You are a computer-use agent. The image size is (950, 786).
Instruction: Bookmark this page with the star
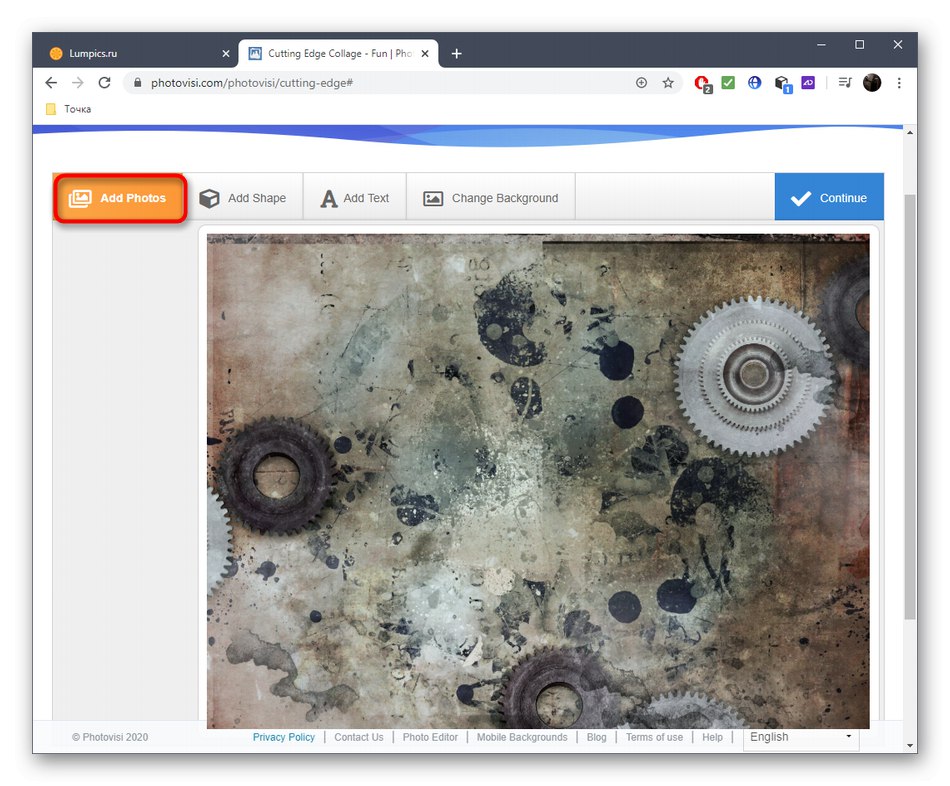coord(668,82)
